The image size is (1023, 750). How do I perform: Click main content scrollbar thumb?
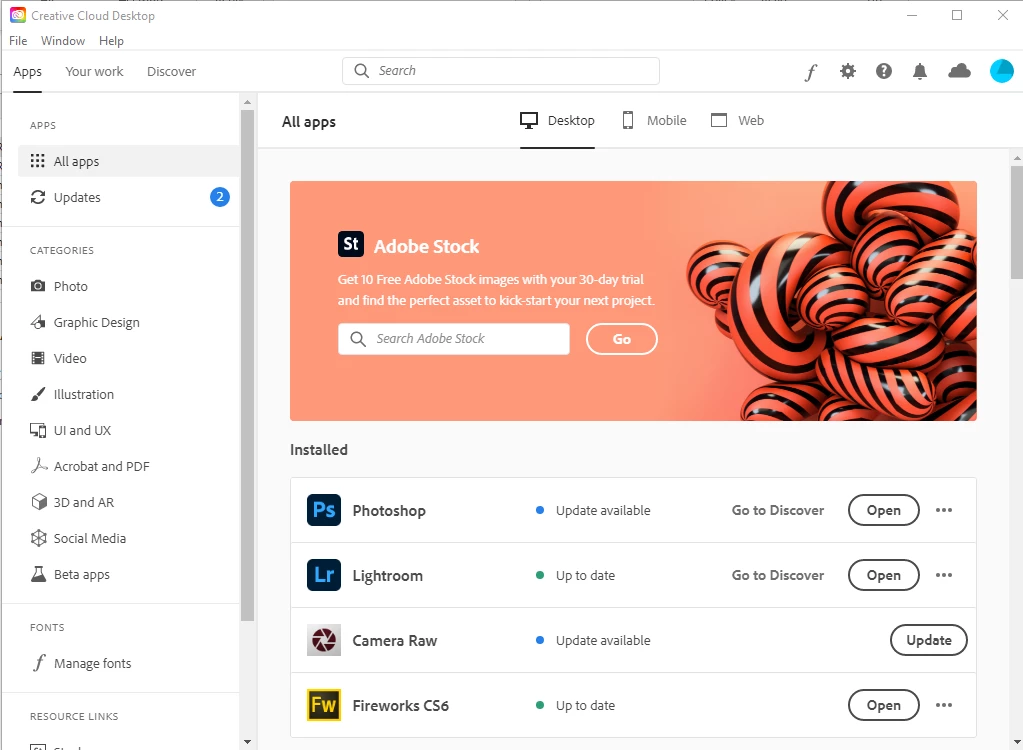pyautogui.click(x=1017, y=222)
